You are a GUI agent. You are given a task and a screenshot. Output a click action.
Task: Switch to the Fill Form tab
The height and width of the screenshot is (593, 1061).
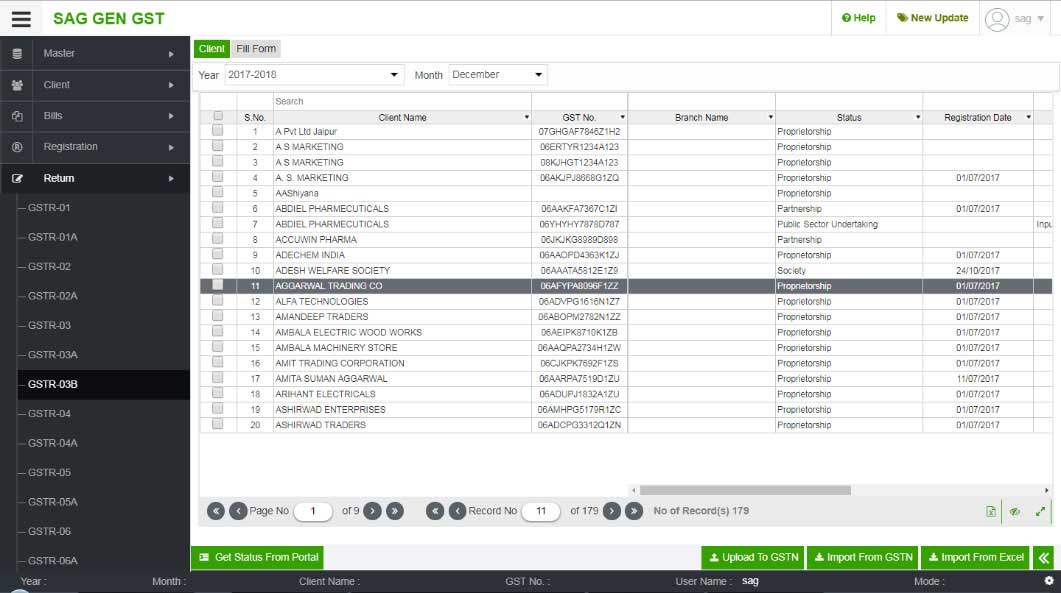point(256,49)
